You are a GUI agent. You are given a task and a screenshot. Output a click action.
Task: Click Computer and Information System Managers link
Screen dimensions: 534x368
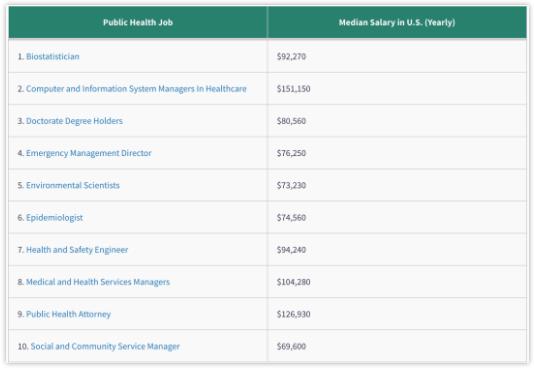(x=136, y=89)
